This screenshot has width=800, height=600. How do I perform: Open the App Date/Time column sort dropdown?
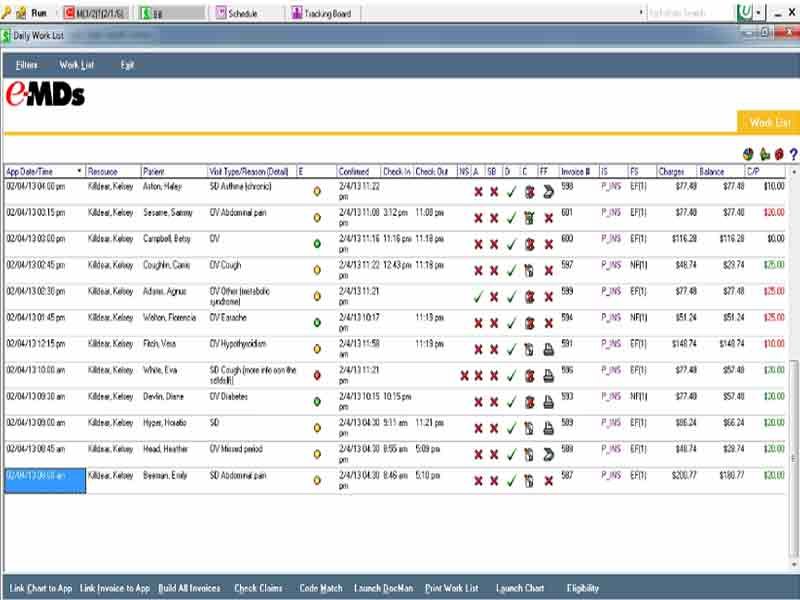79,171
